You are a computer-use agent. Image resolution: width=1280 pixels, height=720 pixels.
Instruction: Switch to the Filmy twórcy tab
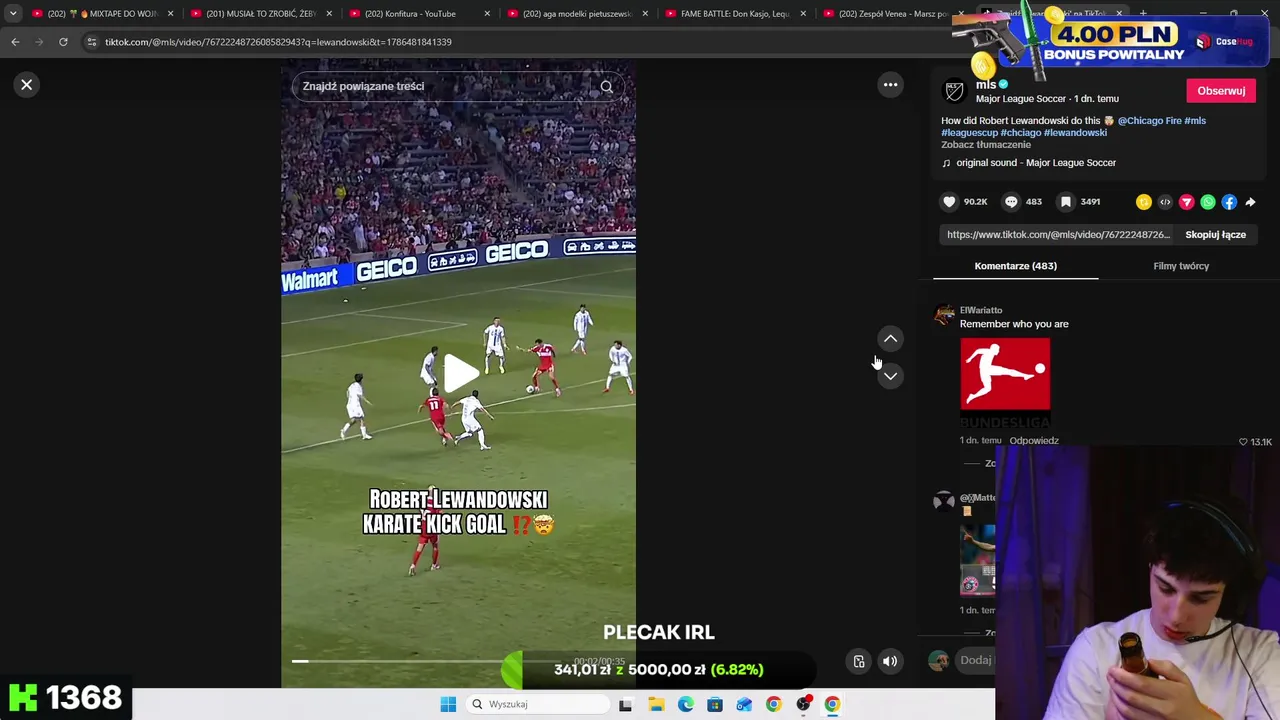coord(1181,266)
